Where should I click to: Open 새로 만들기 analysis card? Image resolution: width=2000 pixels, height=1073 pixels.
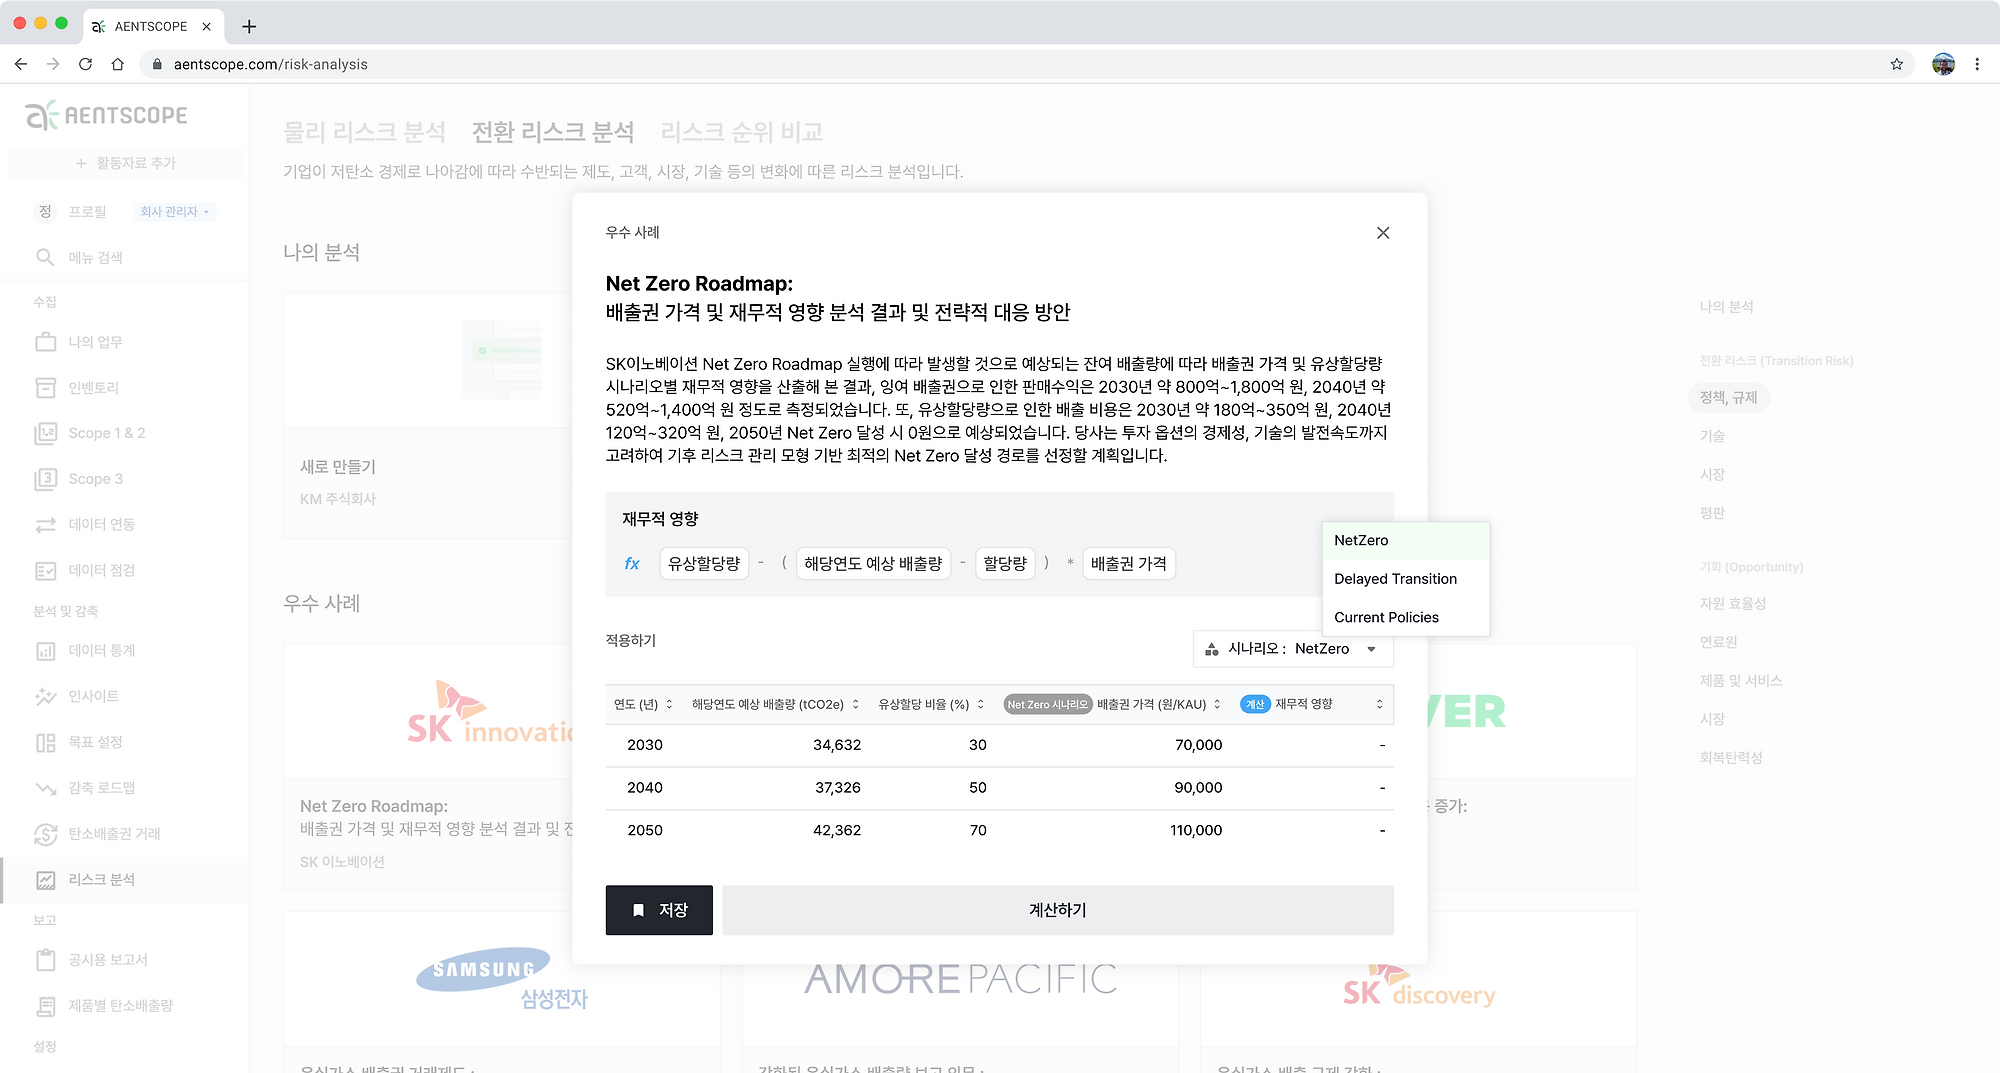(x=428, y=415)
